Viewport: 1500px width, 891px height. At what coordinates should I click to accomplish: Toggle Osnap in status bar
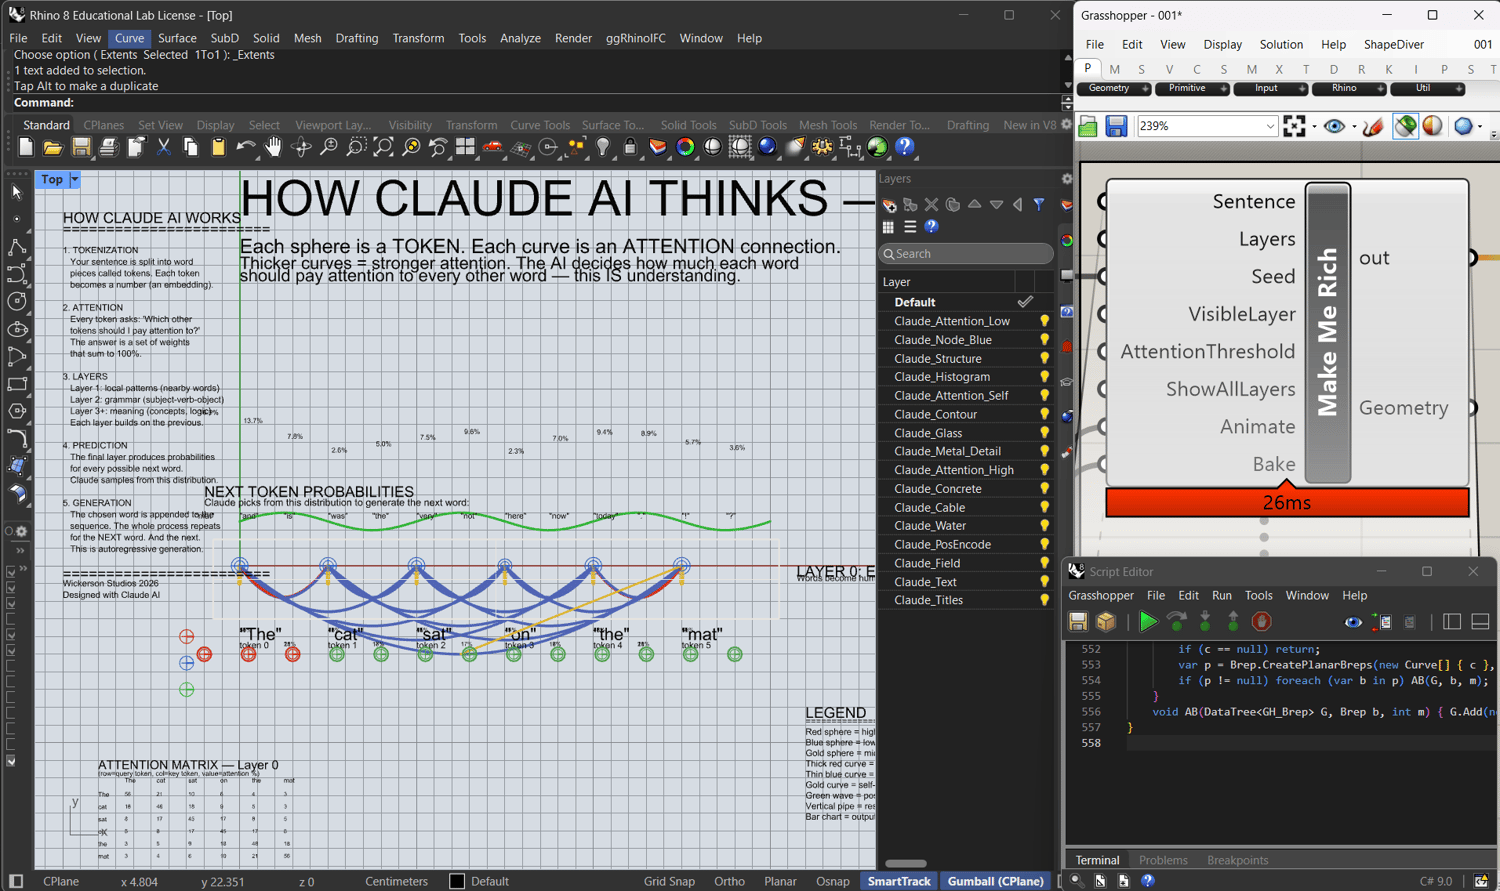(x=832, y=881)
